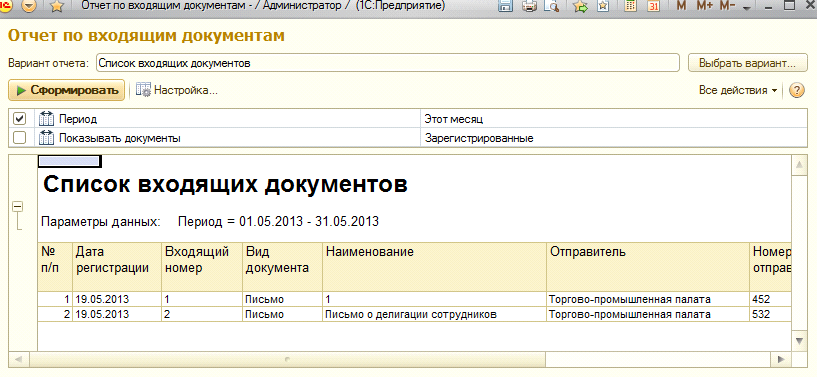817x377 pixels.
Task: Select the Зарегистрированные value cell
Action: 613,139
